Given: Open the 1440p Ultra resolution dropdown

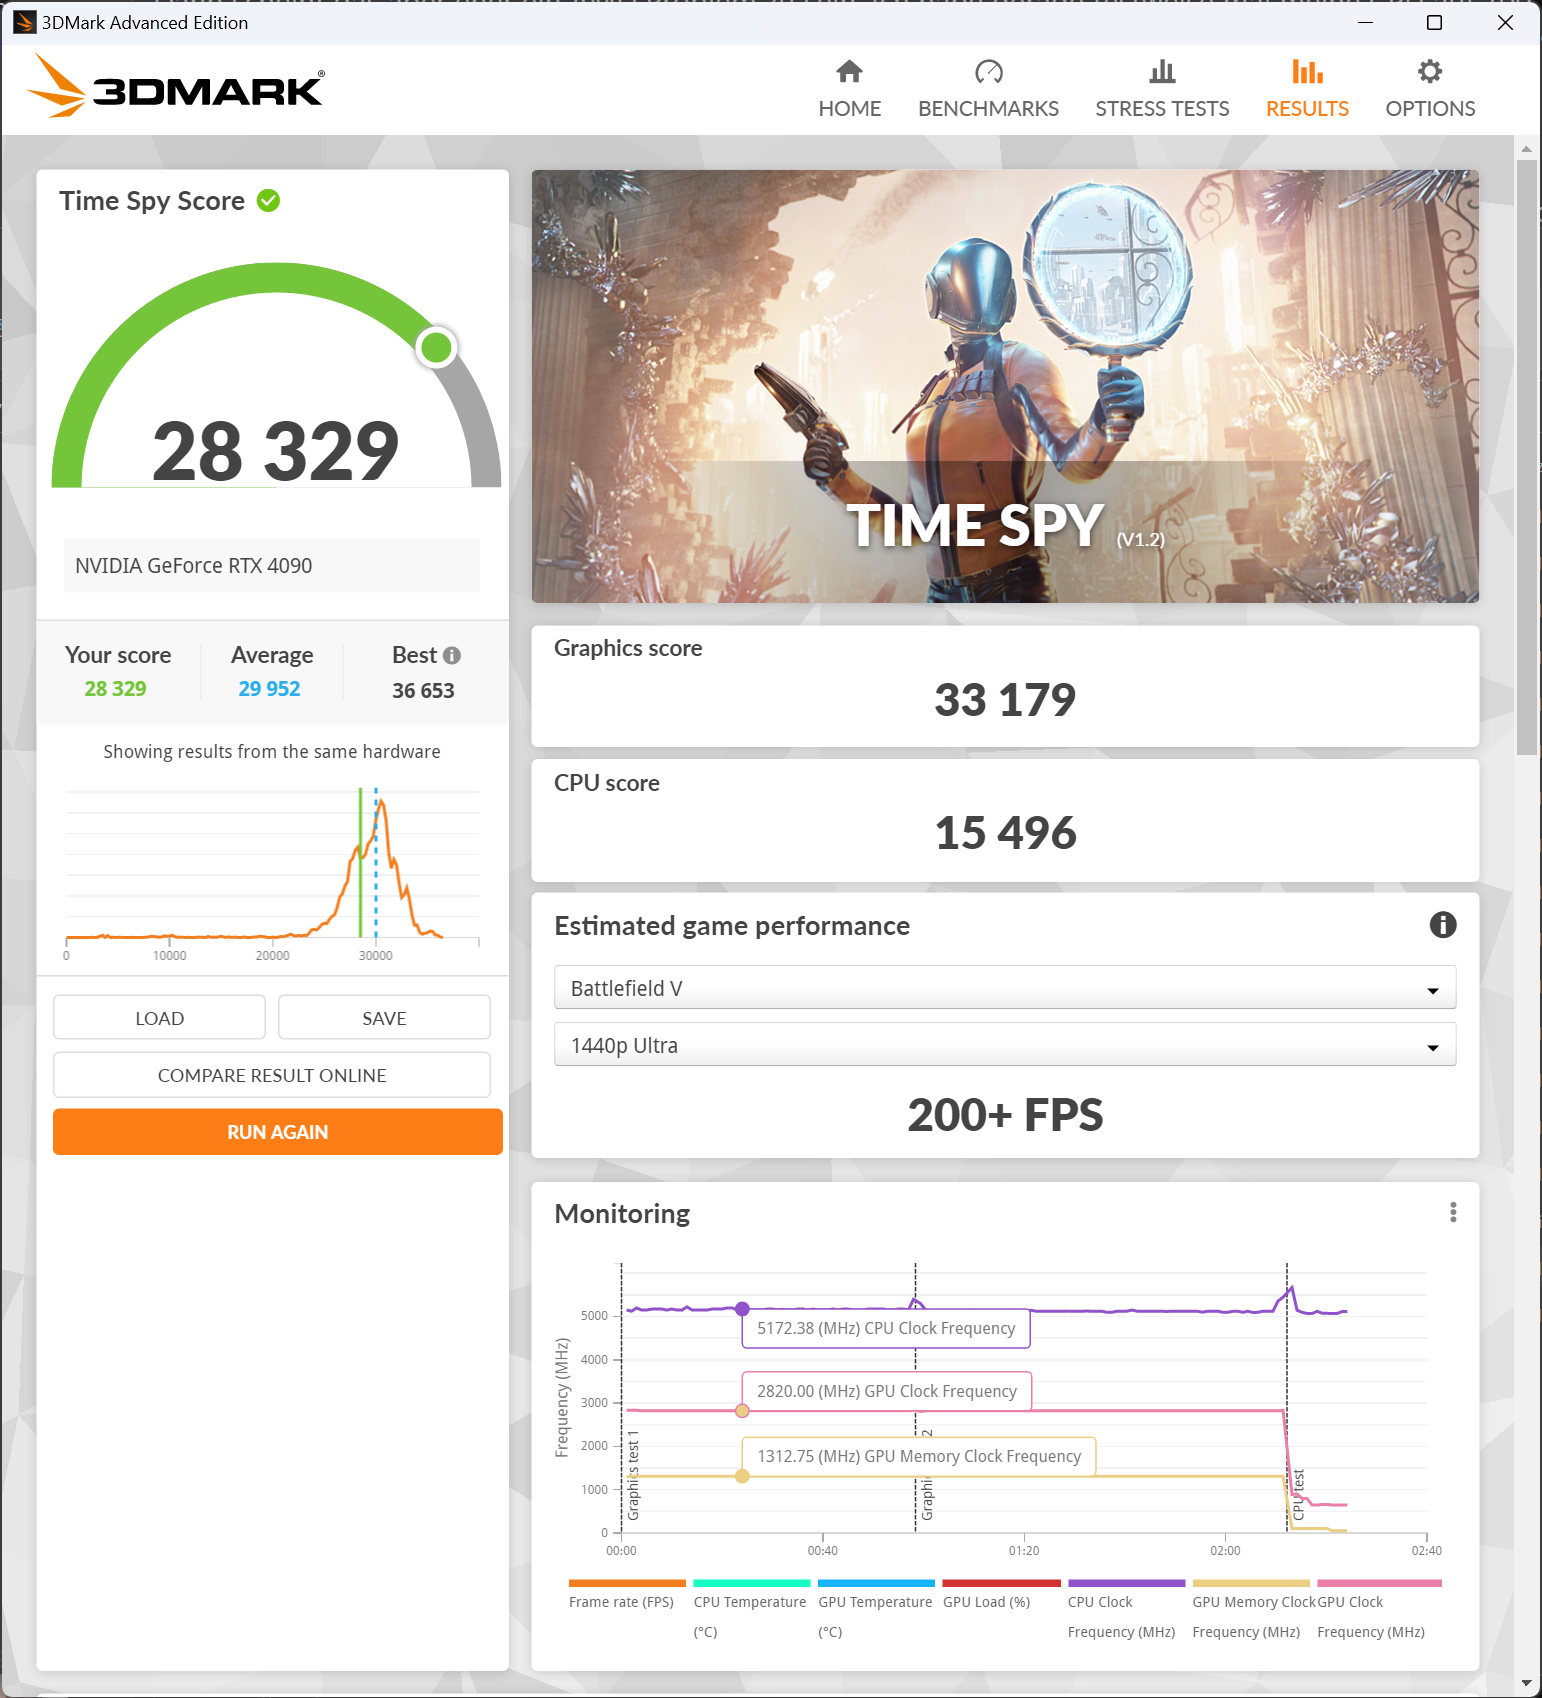Looking at the screenshot, I should point(1005,1045).
